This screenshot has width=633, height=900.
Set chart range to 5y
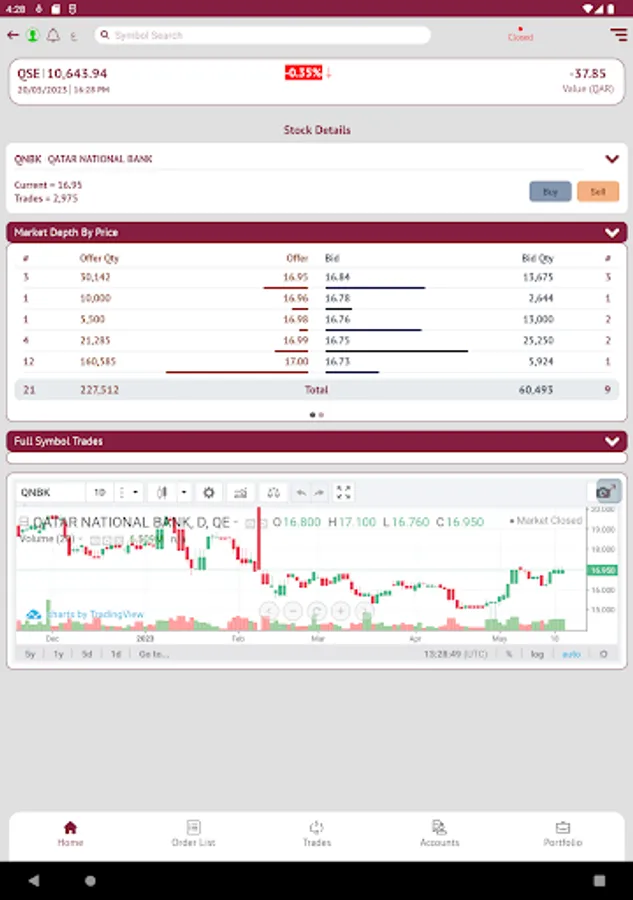point(30,654)
